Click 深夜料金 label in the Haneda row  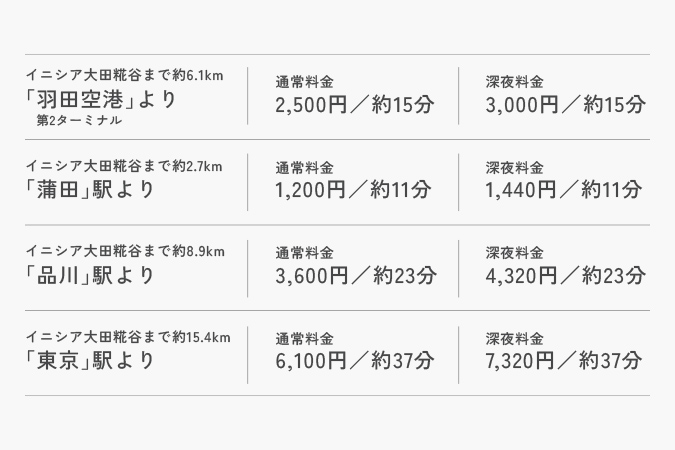tap(514, 81)
